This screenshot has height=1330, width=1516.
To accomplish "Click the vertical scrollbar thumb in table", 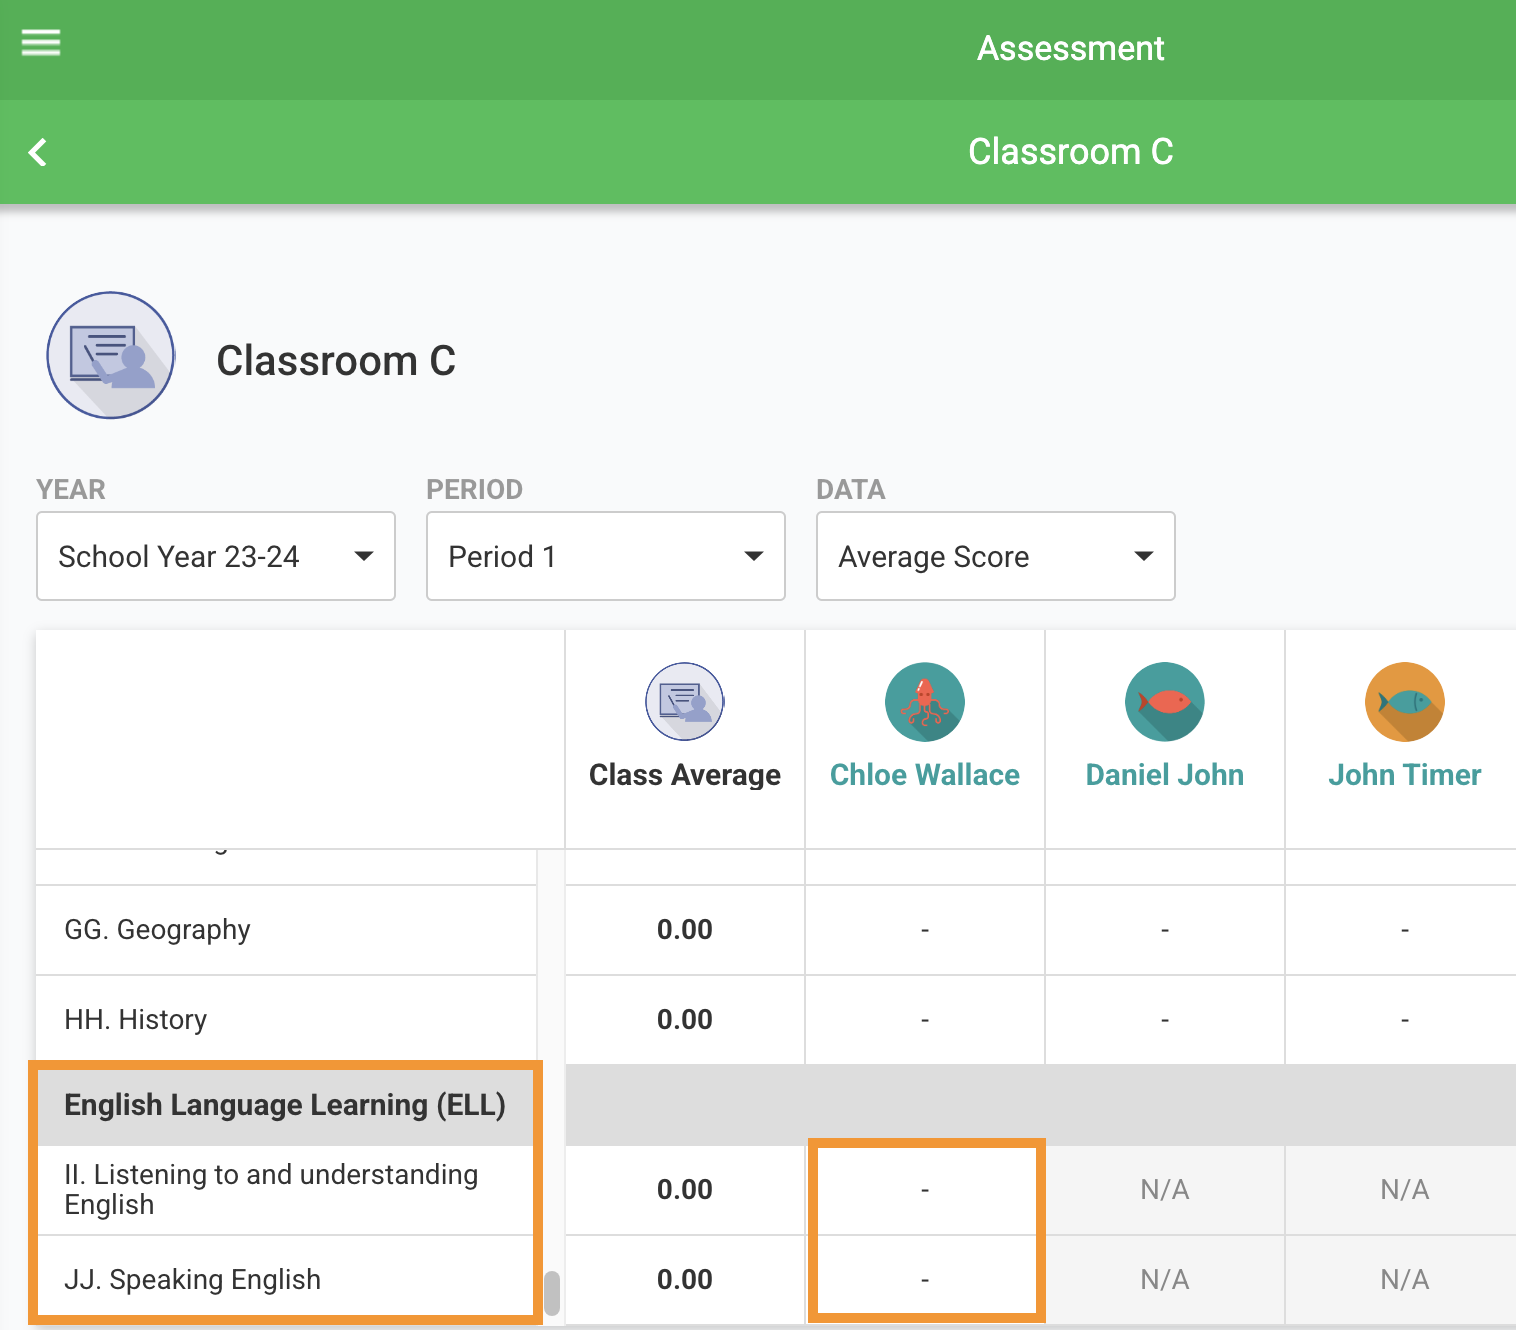I will pos(551,1293).
